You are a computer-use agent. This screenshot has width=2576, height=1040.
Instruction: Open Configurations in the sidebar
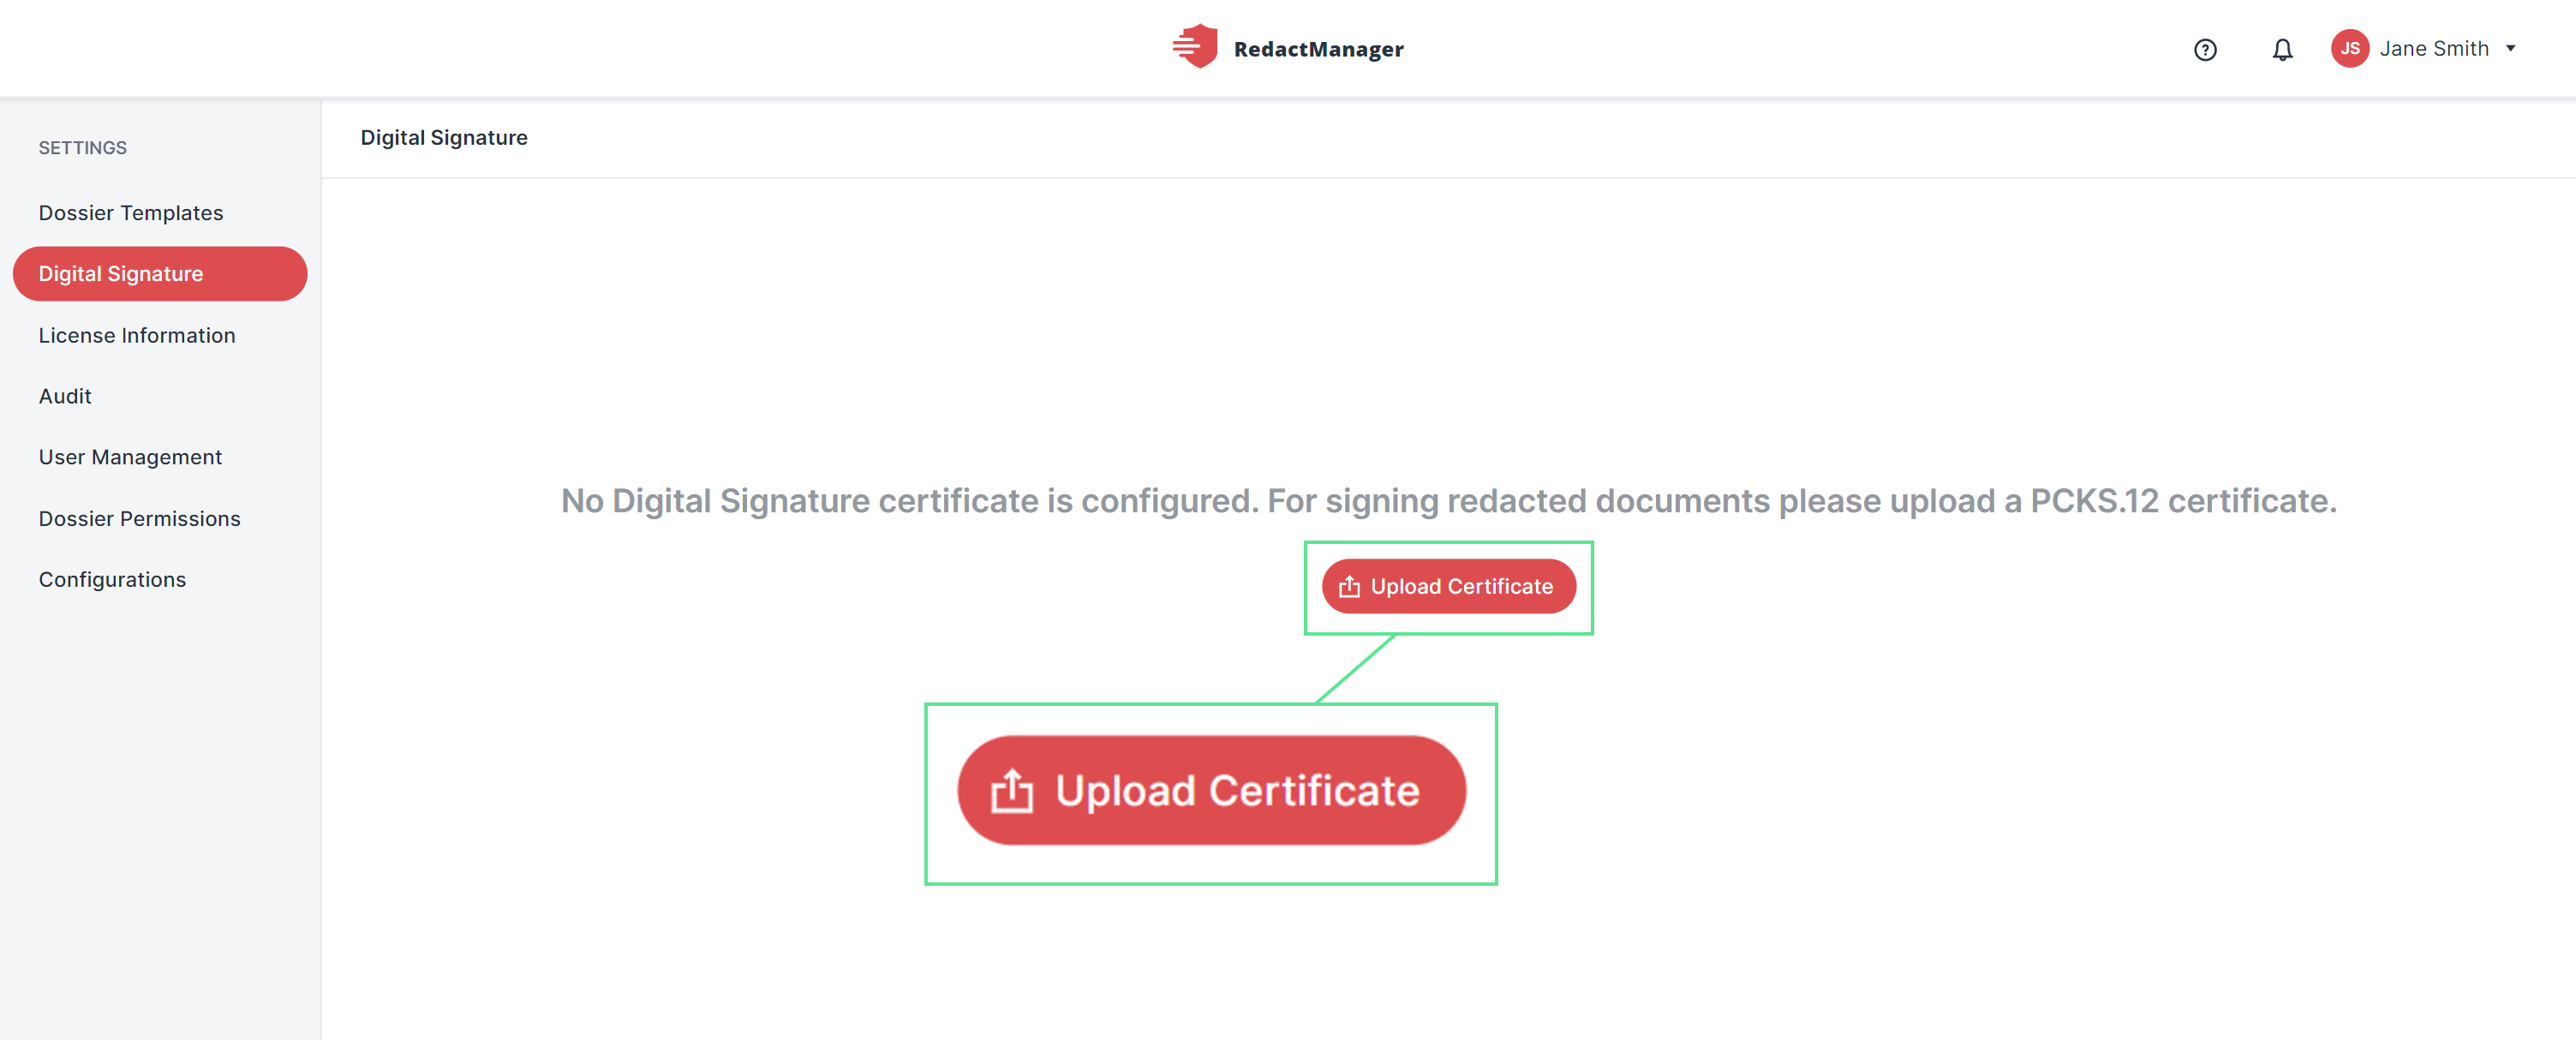pyautogui.click(x=112, y=579)
